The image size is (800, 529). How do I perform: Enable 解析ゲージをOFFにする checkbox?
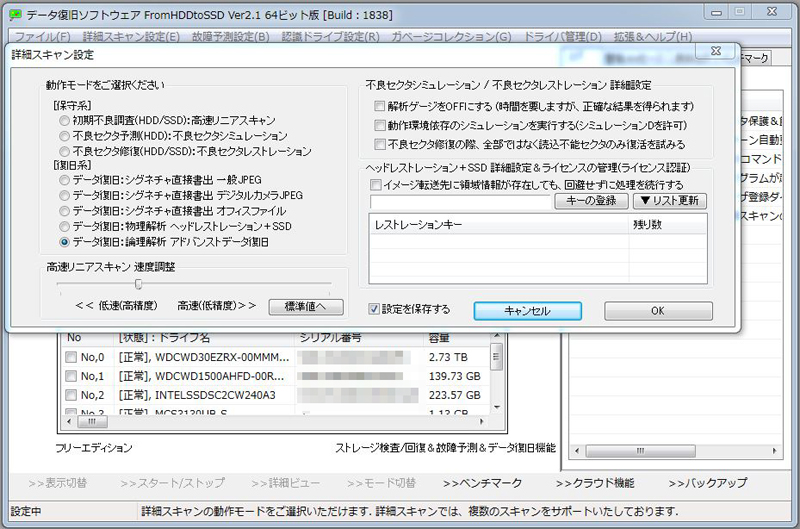[380, 106]
